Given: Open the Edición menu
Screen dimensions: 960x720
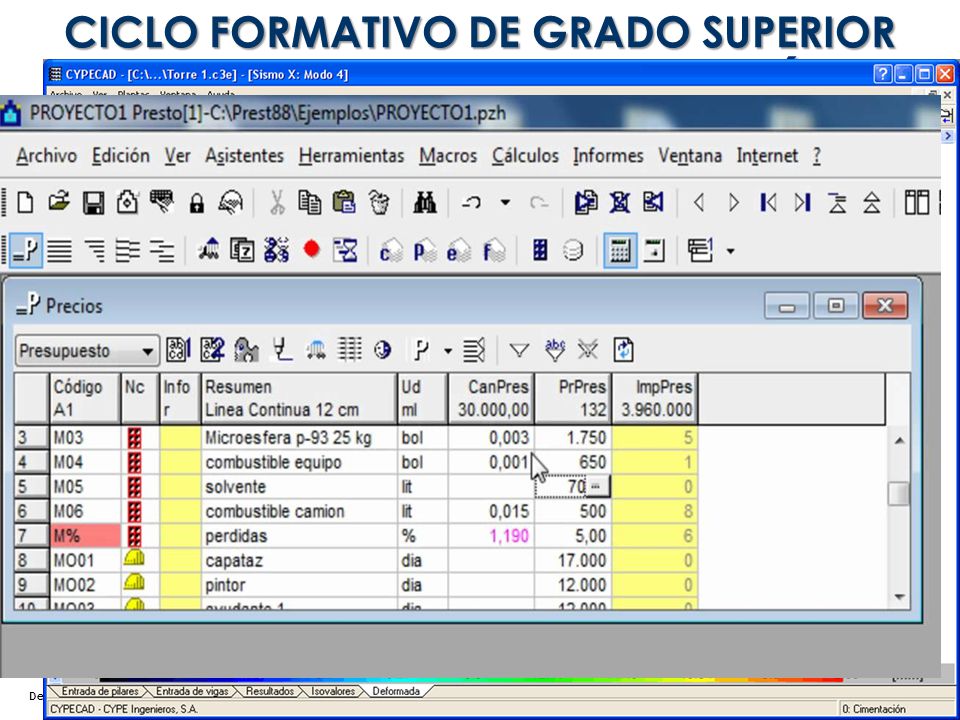Looking at the screenshot, I should click(121, 156).
